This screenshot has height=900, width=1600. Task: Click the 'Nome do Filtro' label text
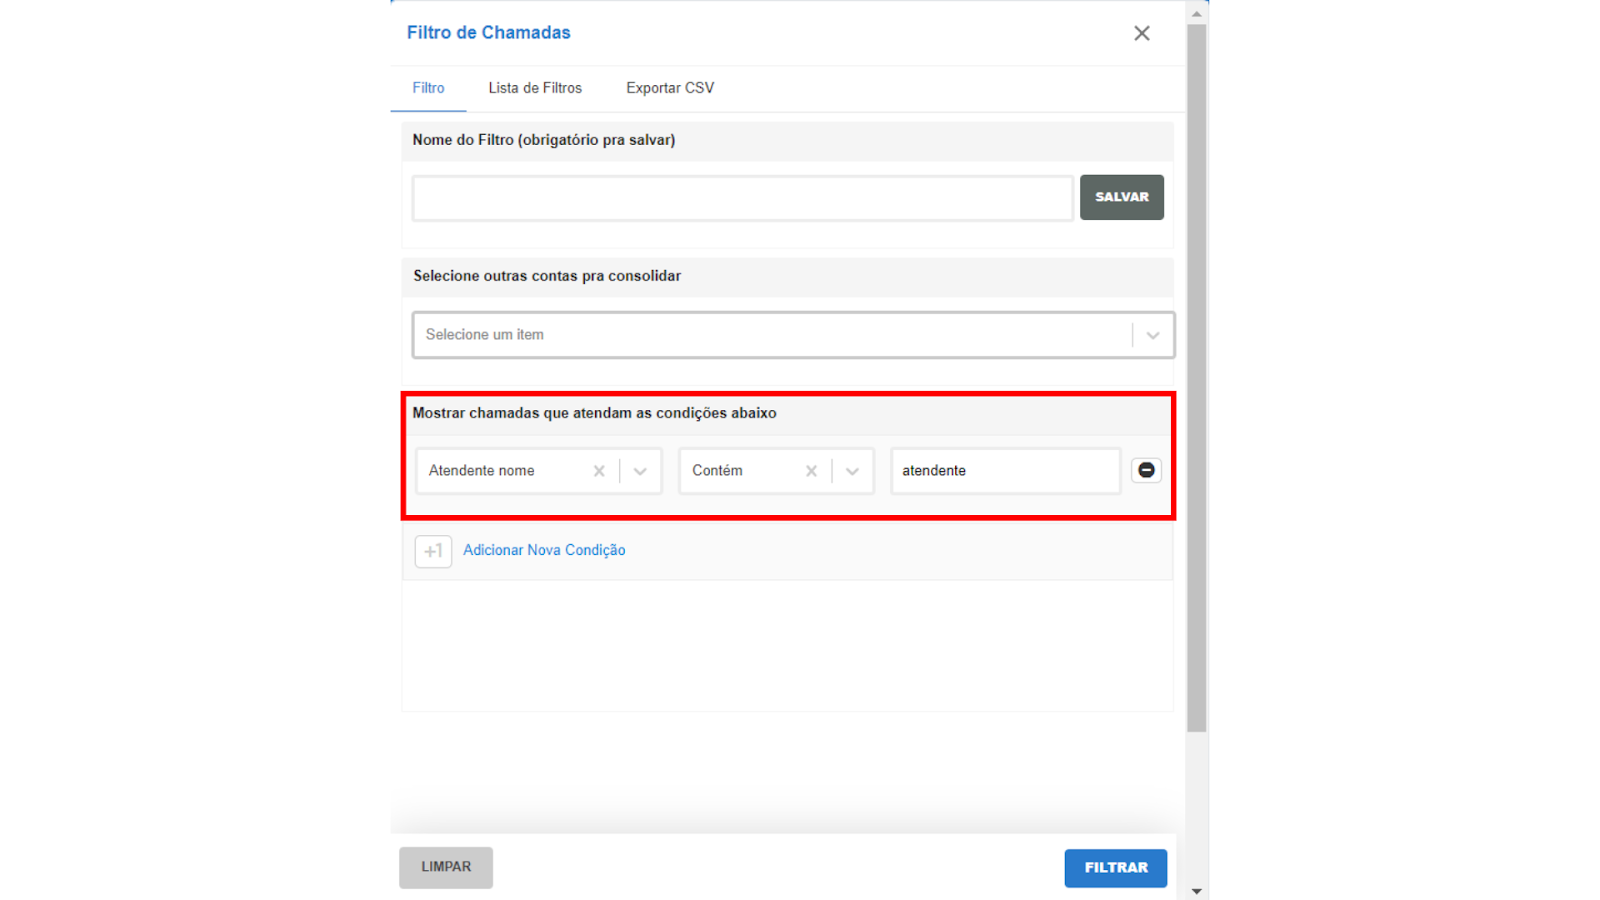click(543, 140)
